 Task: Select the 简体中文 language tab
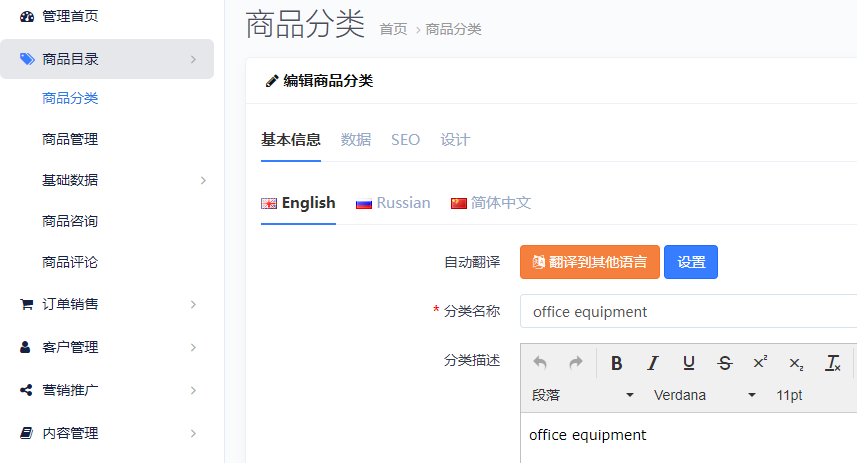coord(491,203)
